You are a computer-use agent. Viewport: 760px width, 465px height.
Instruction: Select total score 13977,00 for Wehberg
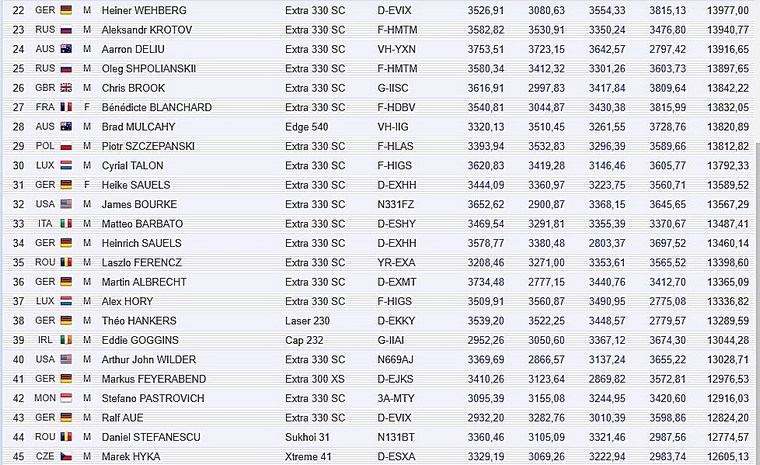point(728,10)
